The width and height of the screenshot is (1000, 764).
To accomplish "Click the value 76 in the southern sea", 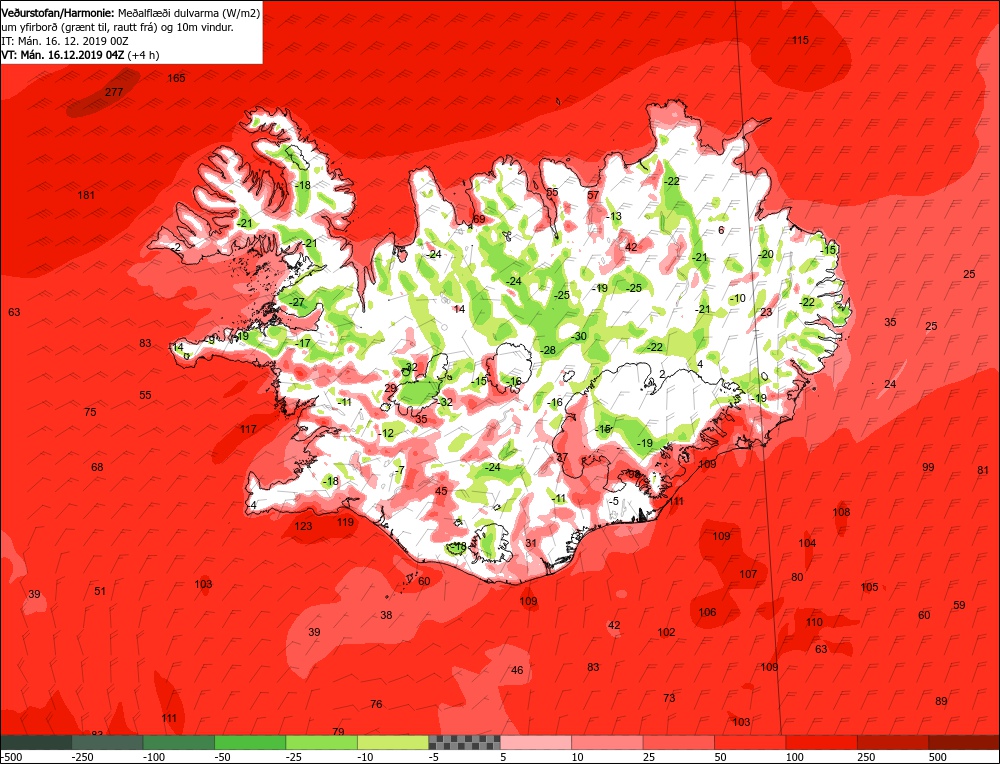I will pos(376,704).
